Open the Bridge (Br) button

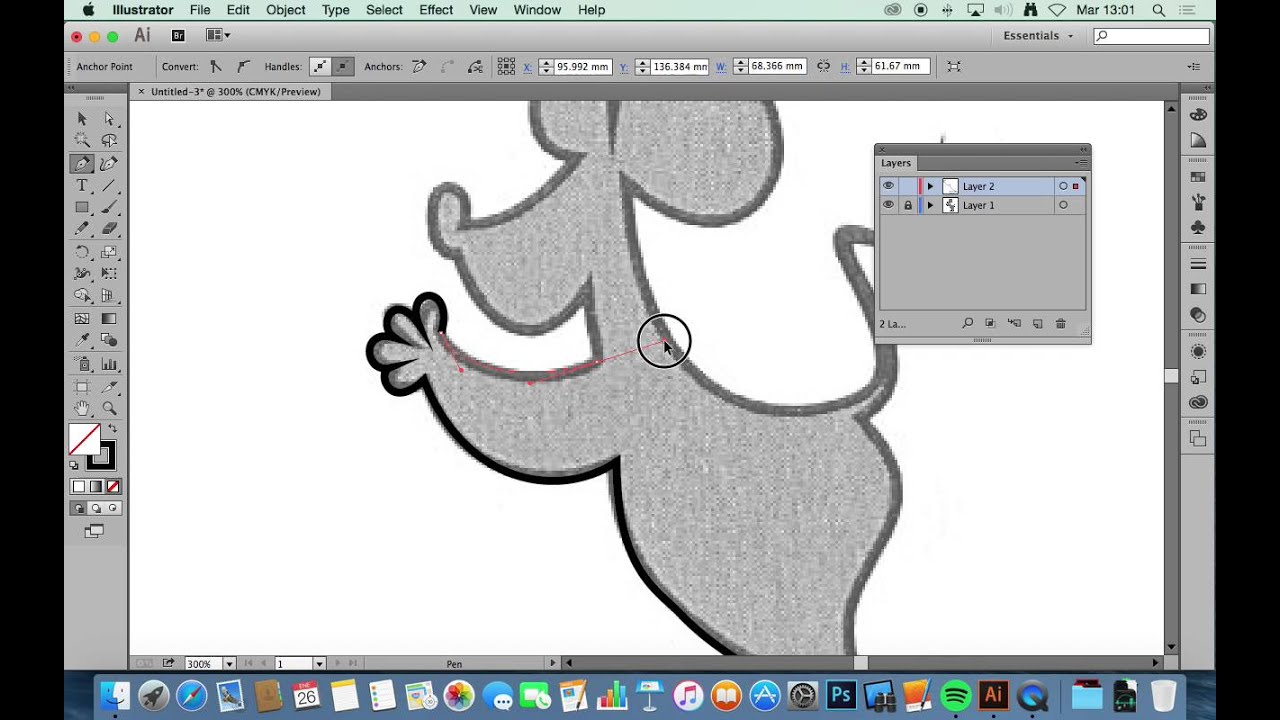[178, 36]
